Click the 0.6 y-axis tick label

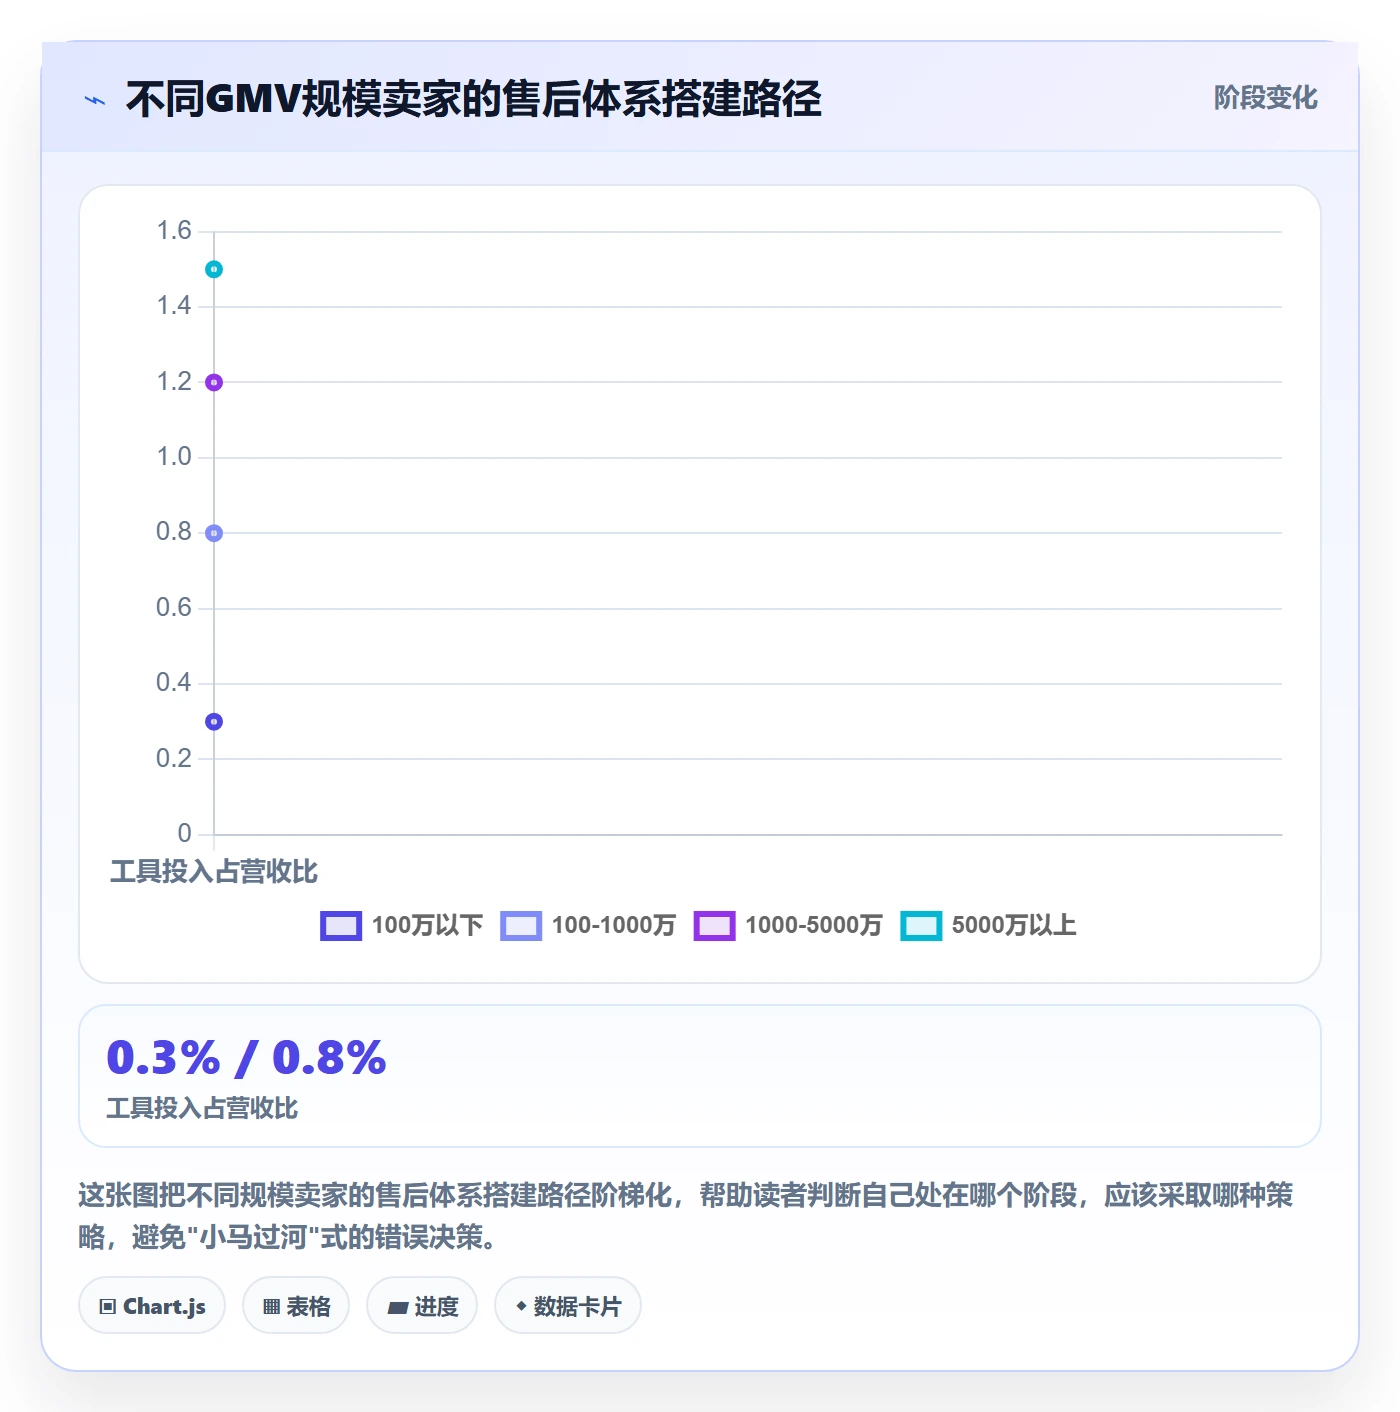pos(174,608)
